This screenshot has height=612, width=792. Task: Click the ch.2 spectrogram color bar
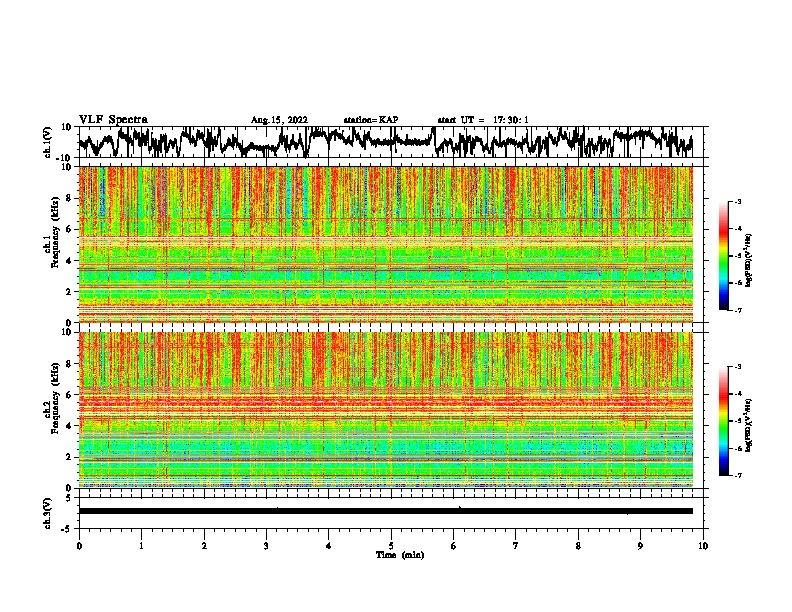point(723,421)
